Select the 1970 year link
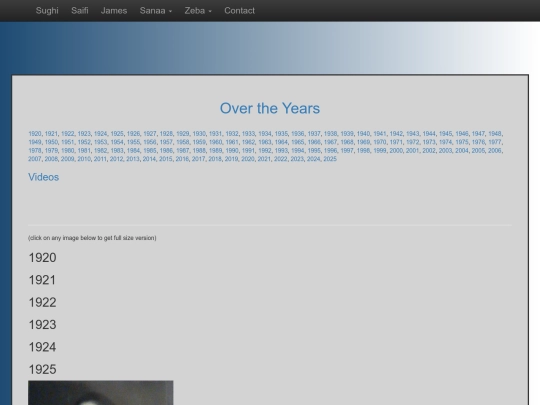The width and height of the screenshot is (540, 405). (x=380, y=142)
